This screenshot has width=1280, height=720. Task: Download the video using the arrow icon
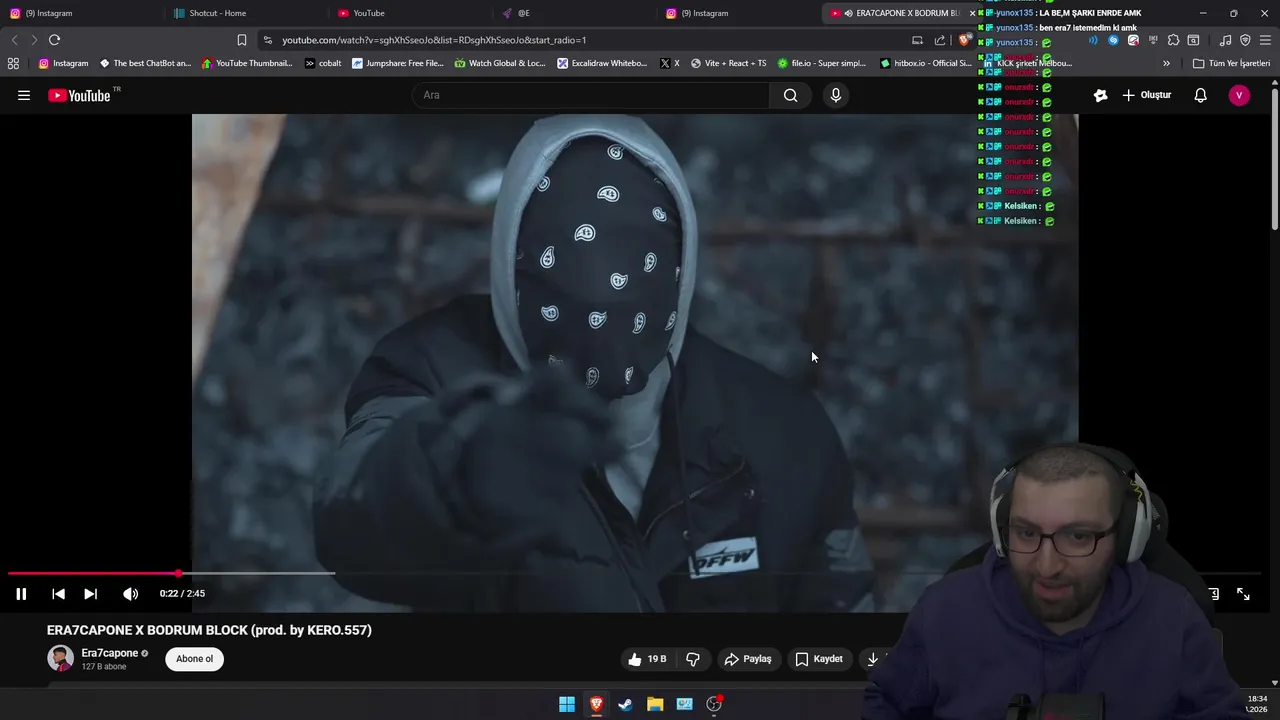pos(873,659)
